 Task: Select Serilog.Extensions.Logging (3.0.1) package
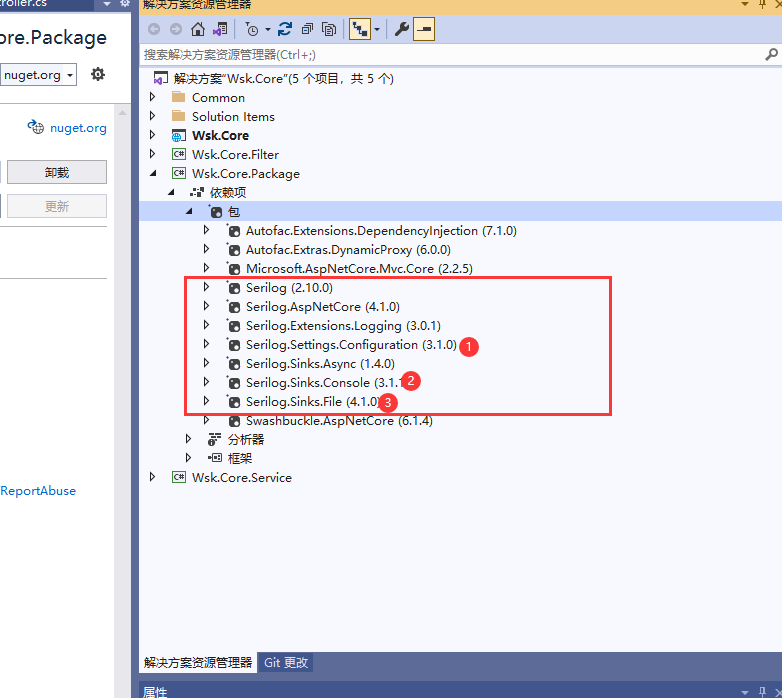(x=343, y=326)
